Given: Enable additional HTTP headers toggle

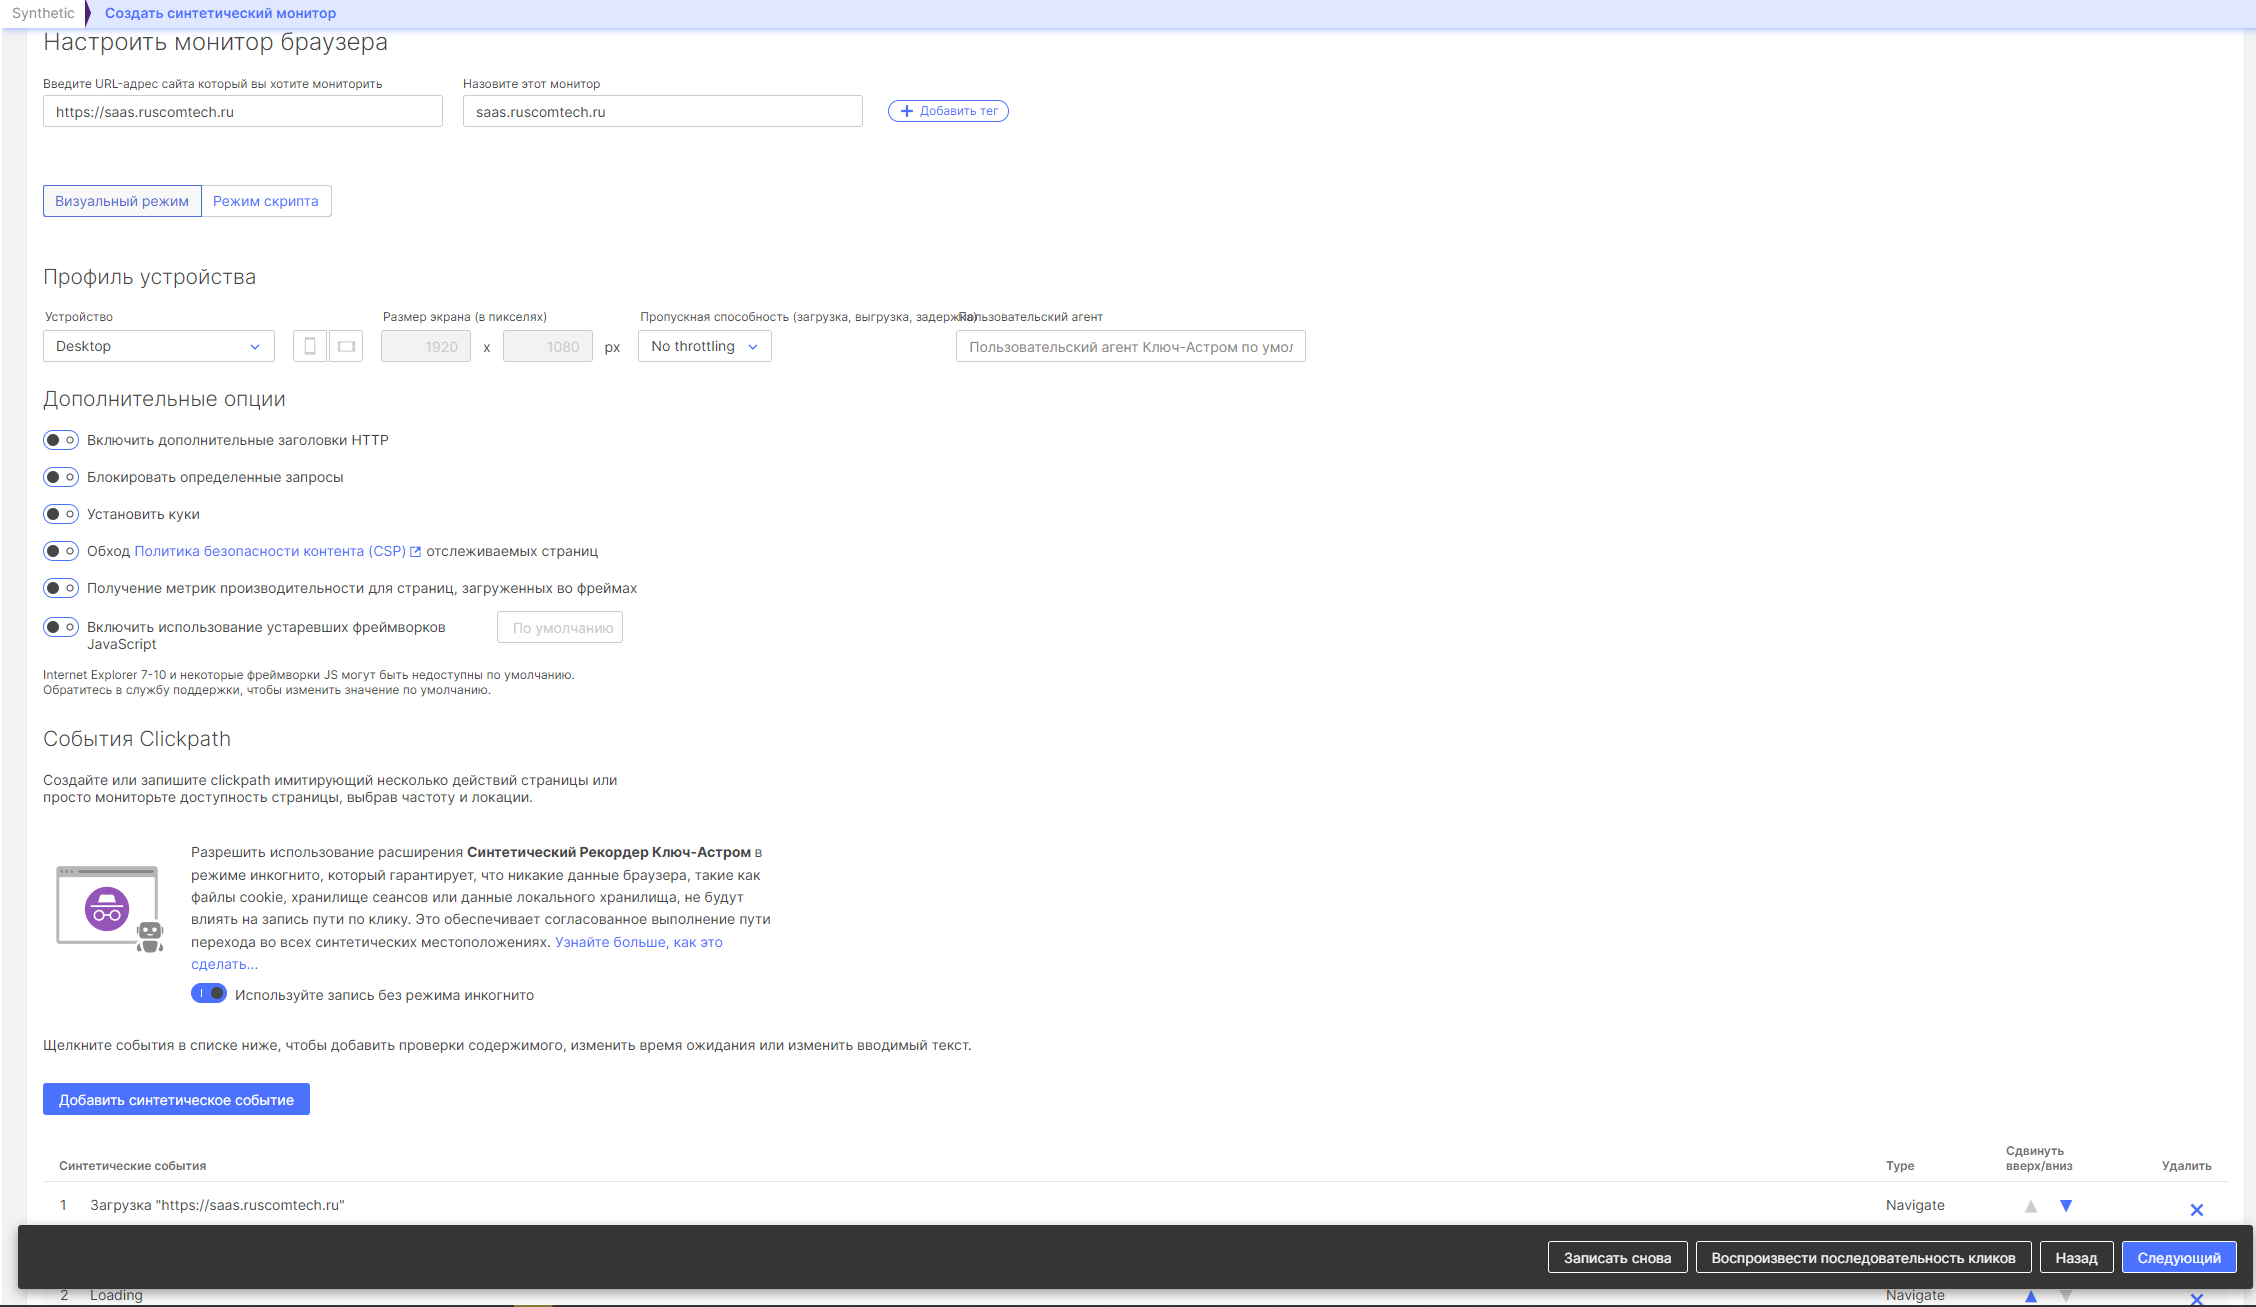Looking at the screenshot, I should tap(61, 440).
